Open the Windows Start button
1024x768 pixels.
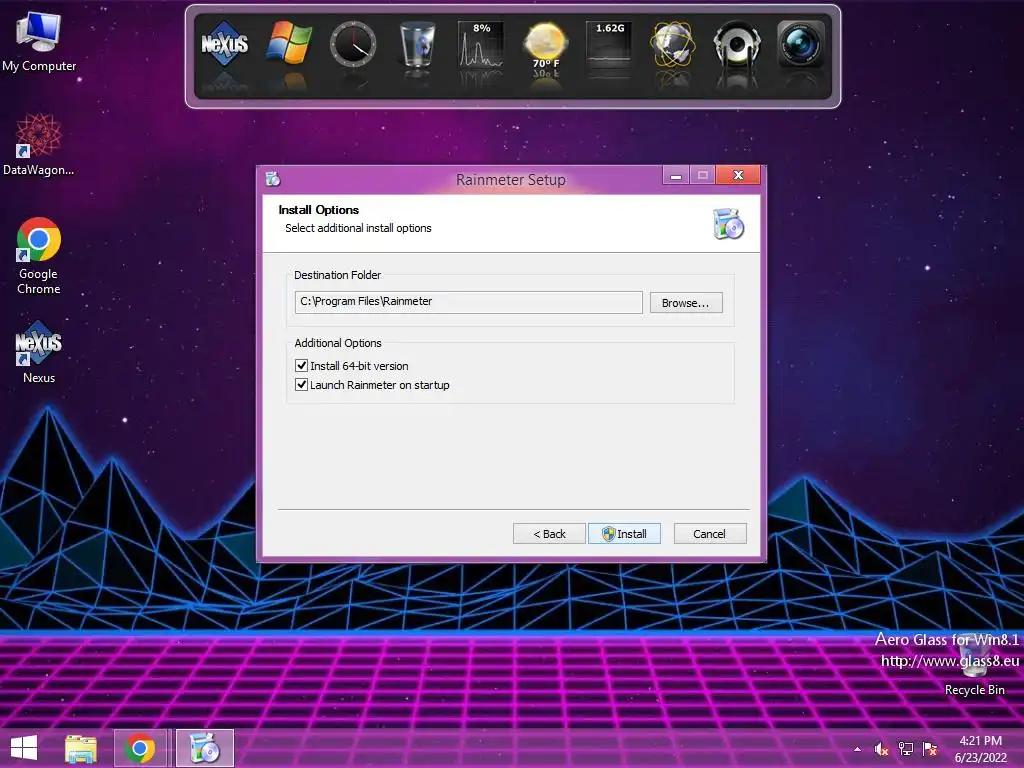pyautogui.click(x=24, y=748)
